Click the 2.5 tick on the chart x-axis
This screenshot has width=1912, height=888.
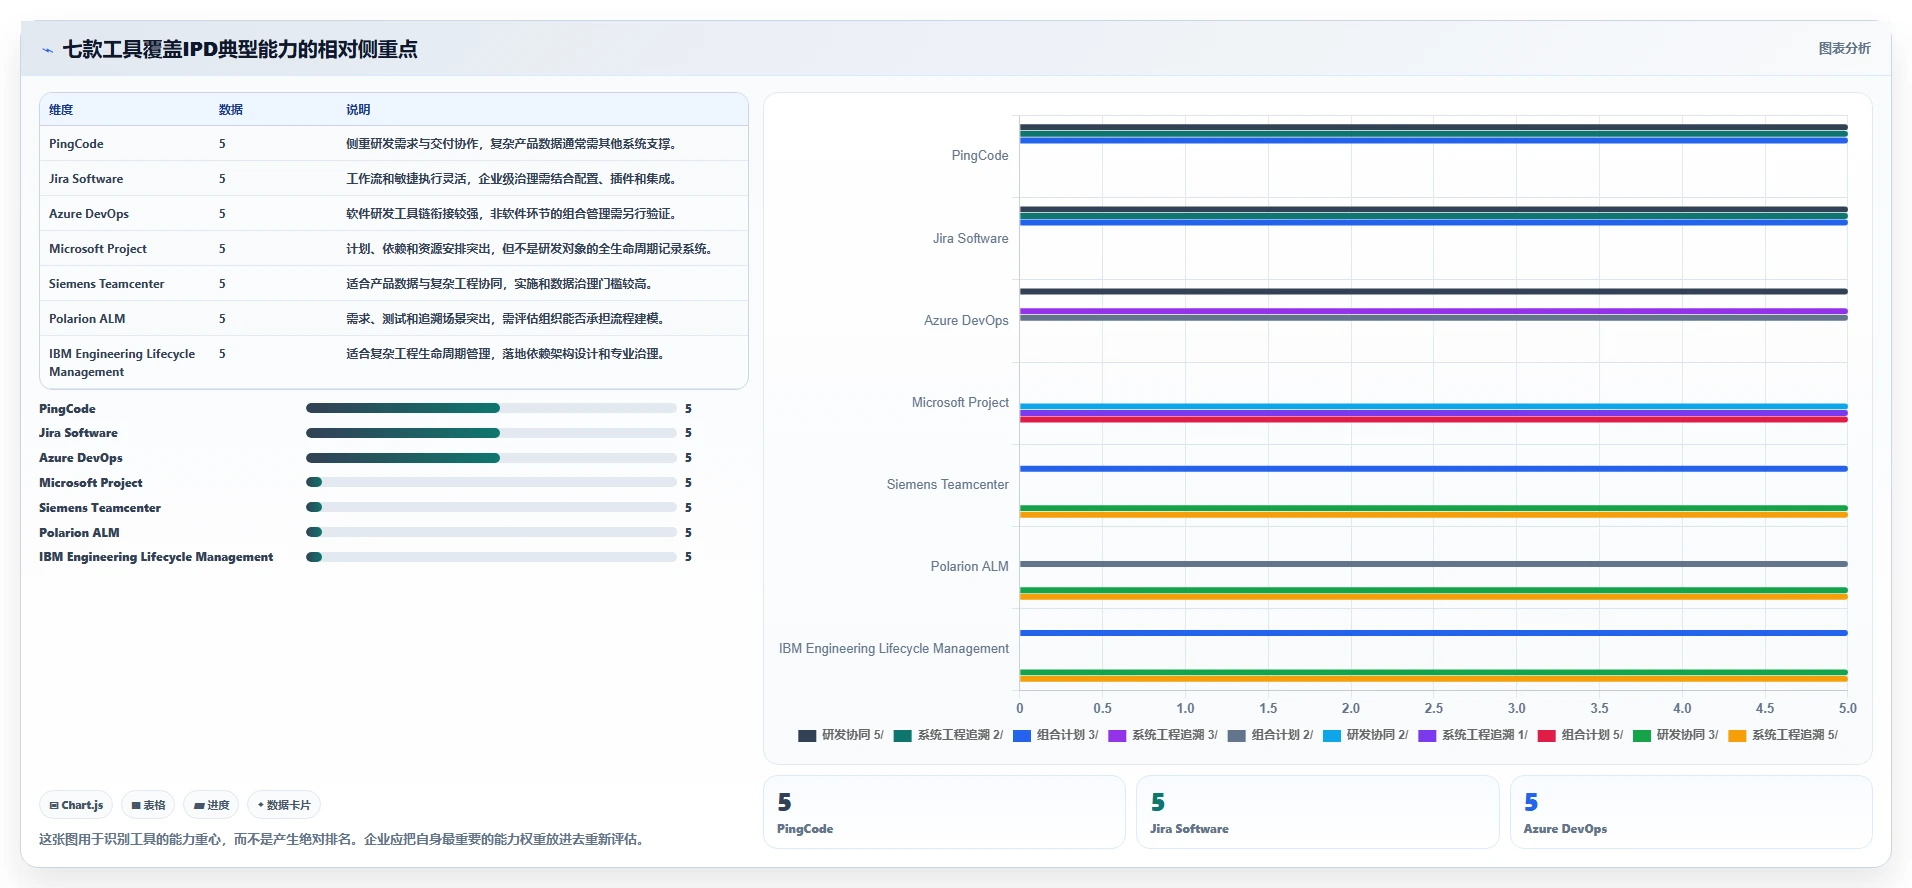pyautogui.click(x=1434, y=708)
